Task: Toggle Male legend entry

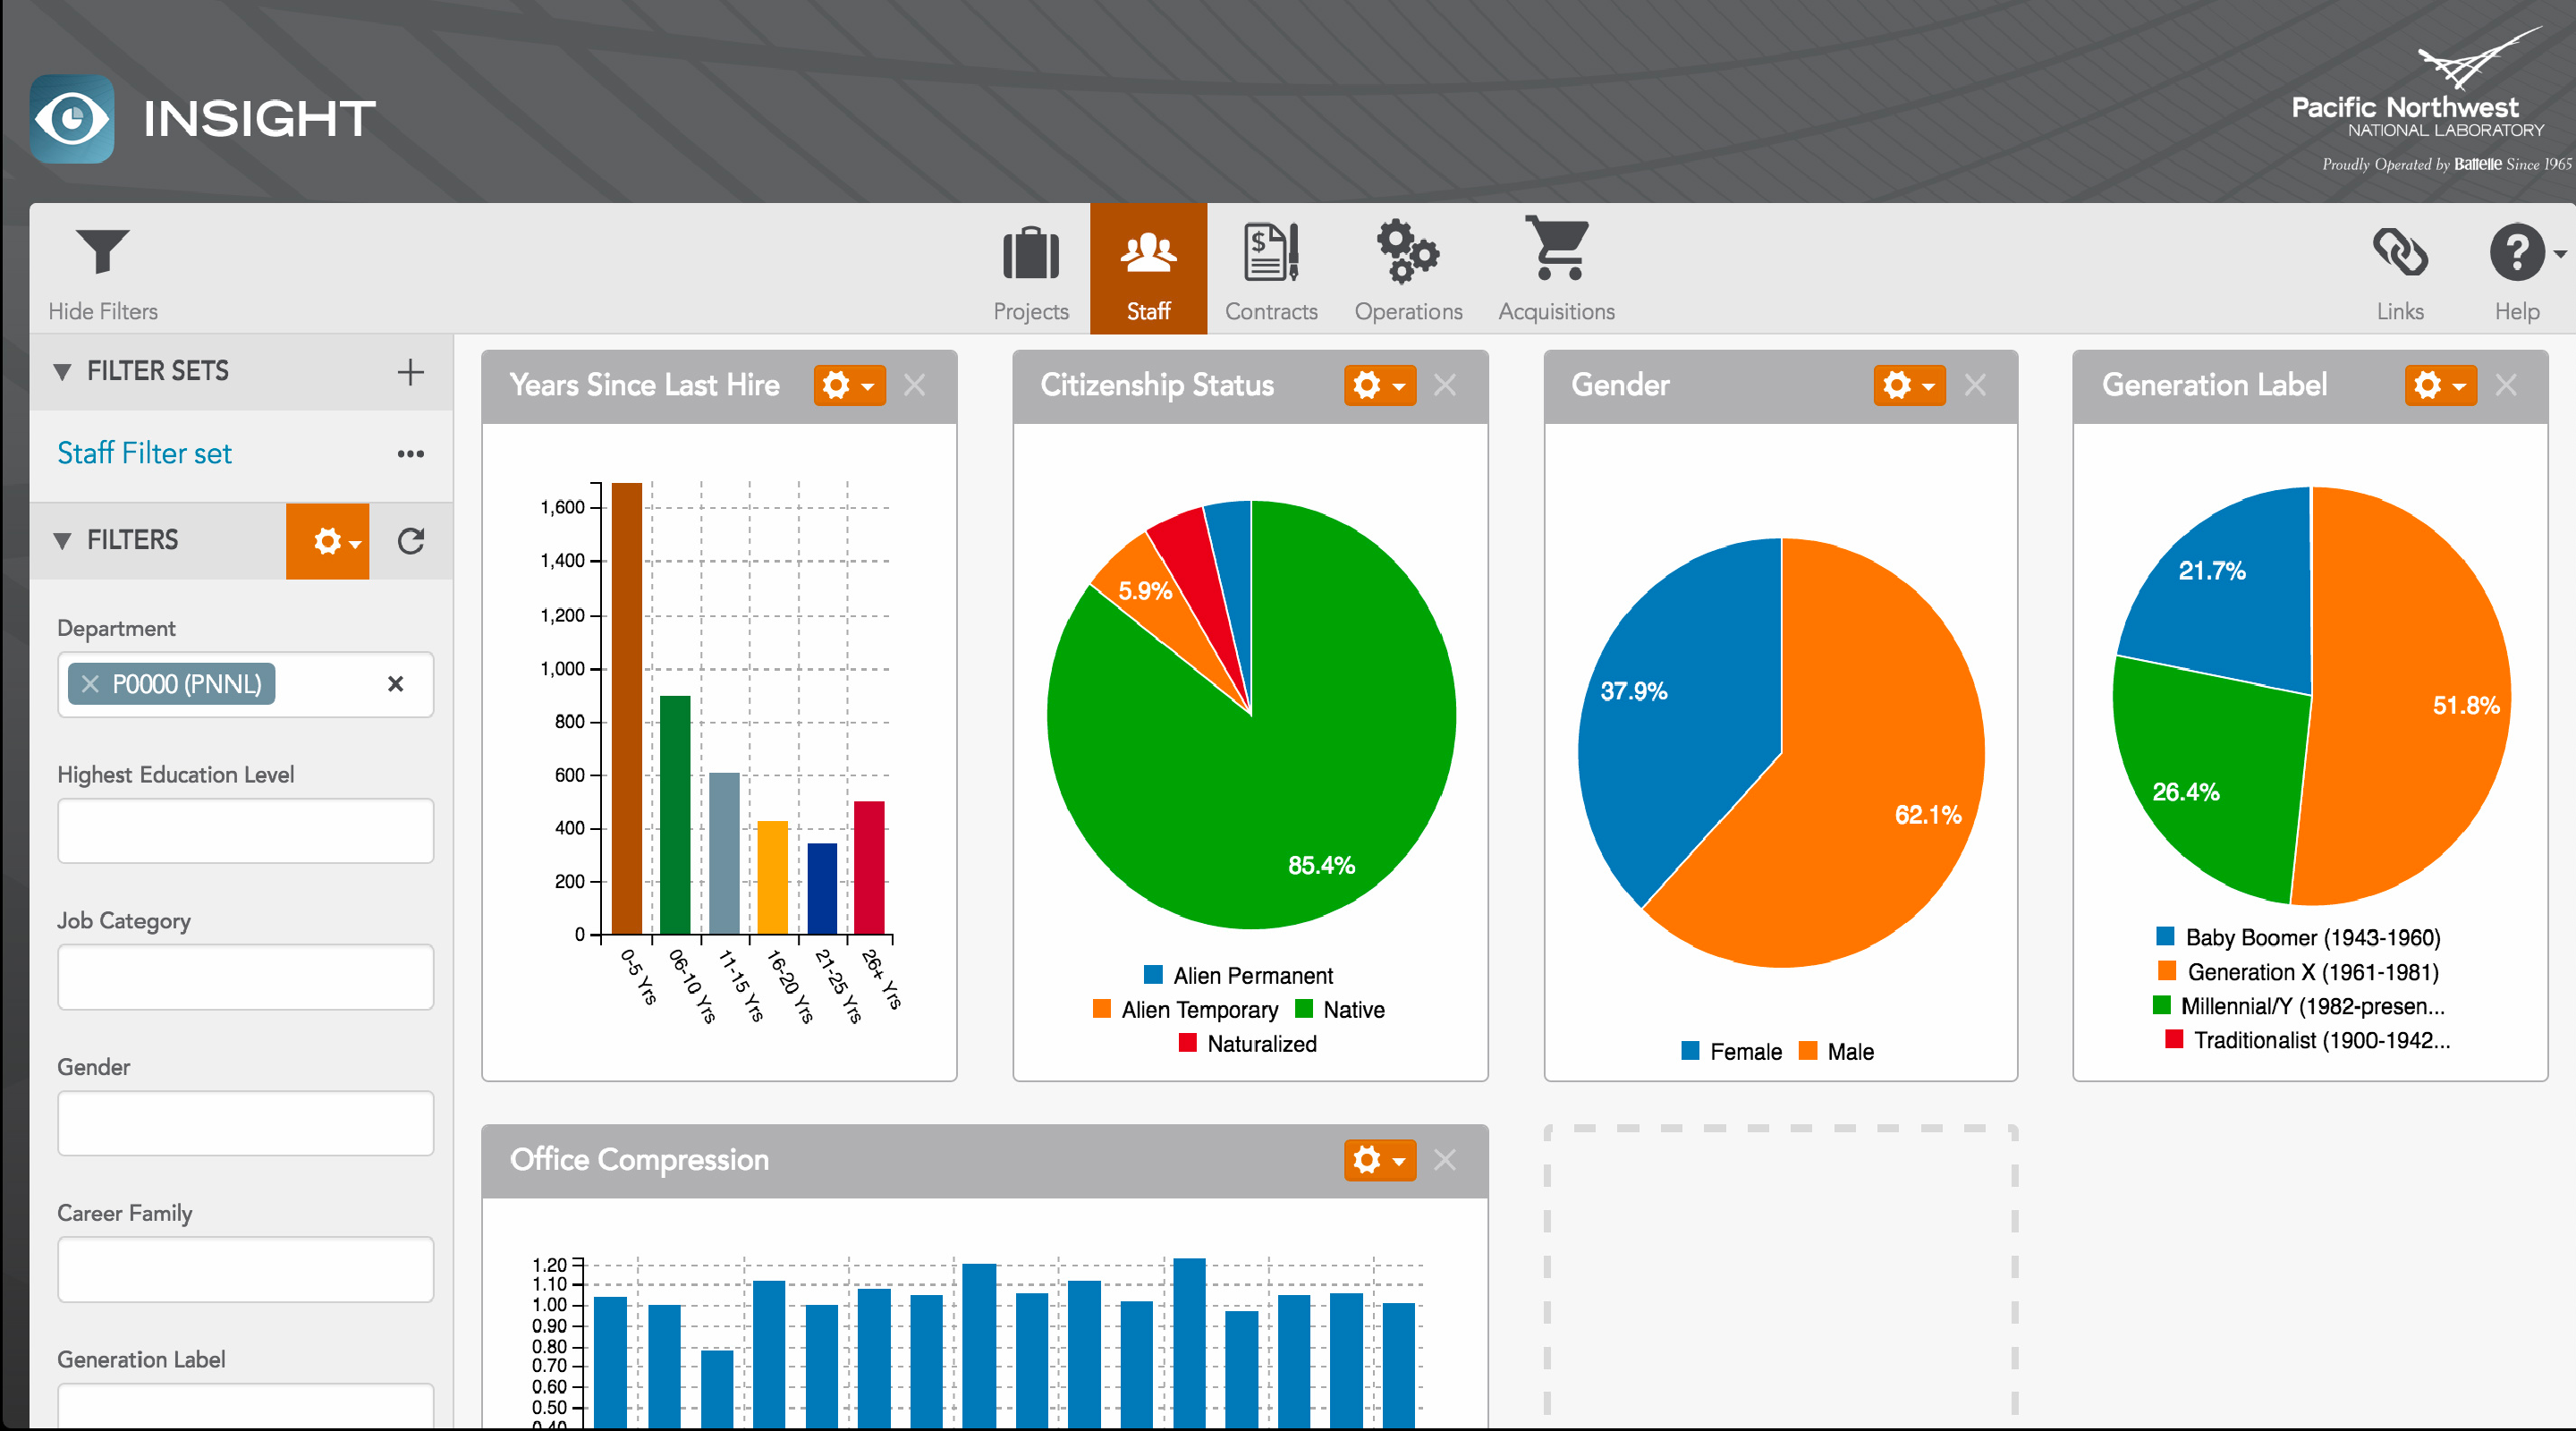Action: (x=1836, y=1051)
